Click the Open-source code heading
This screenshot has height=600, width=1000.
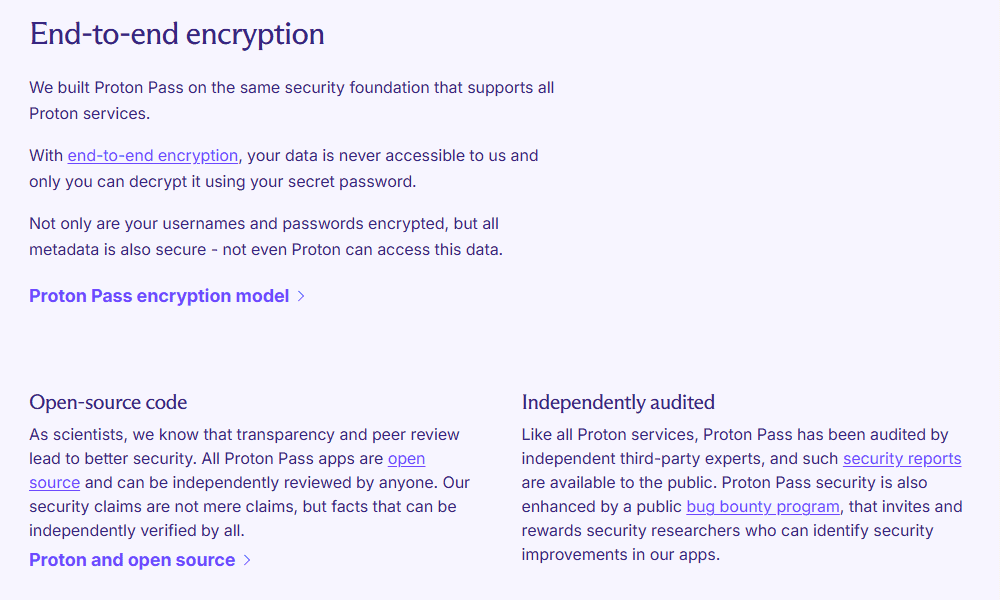pyautogui.click(x=108, y=403)
